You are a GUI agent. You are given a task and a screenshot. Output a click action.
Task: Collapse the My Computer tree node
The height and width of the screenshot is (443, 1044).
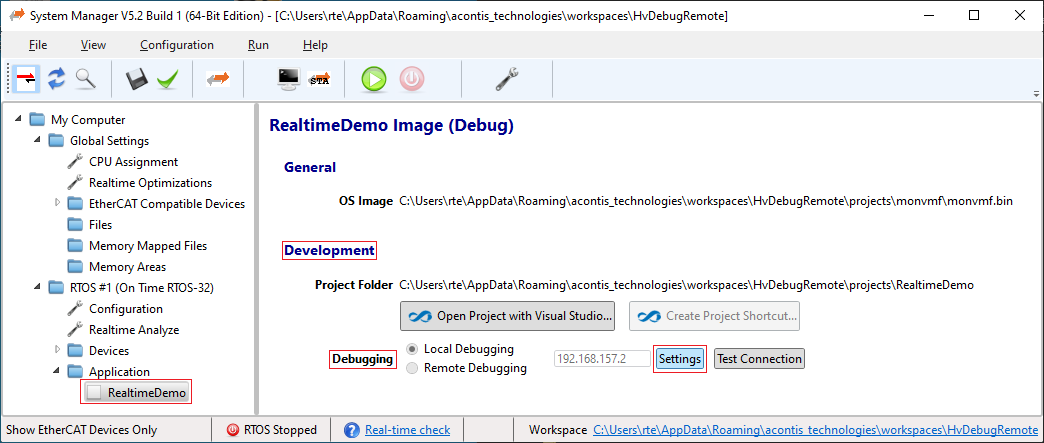[17, 120]
